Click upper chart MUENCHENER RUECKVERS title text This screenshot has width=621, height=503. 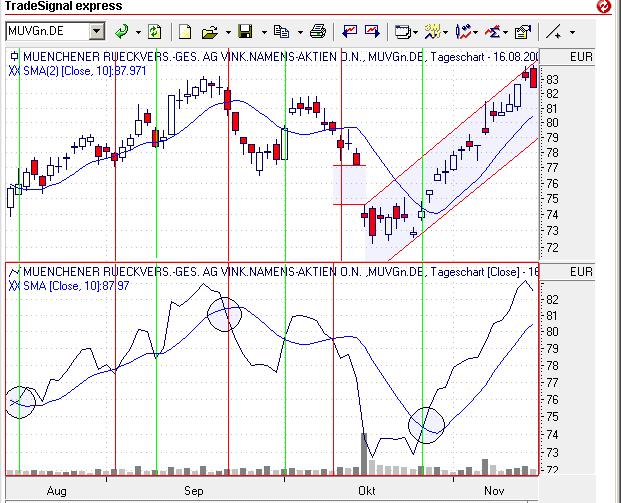280,57
